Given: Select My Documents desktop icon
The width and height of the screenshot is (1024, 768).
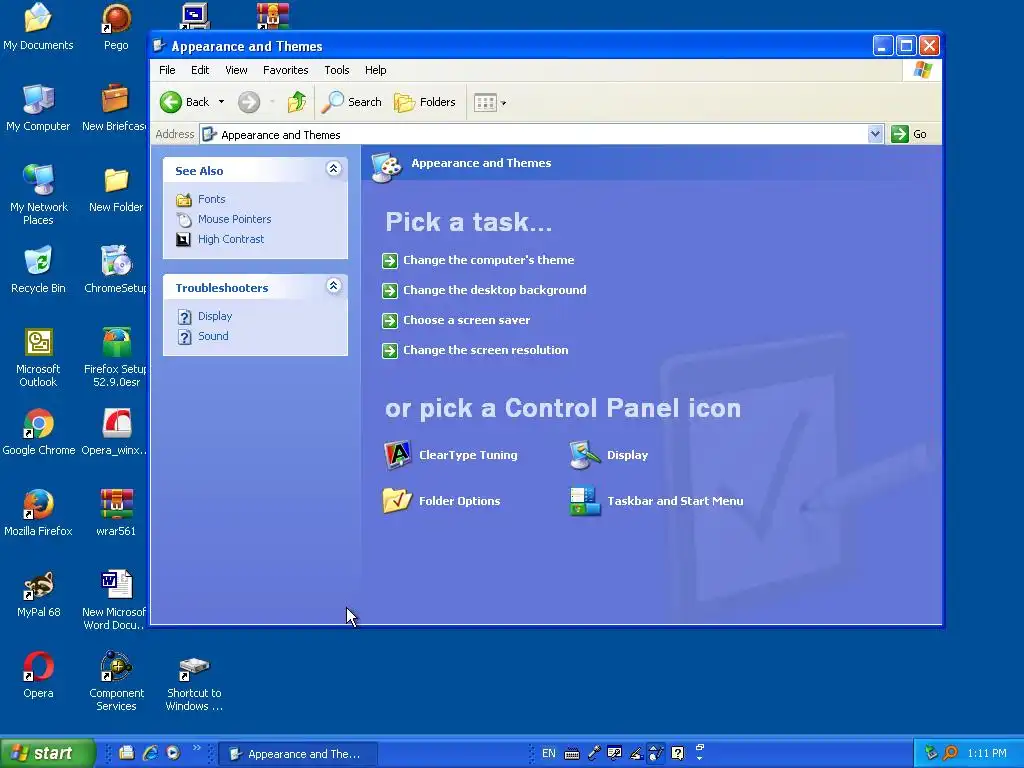Looking at the screenshot, I should coord(38,27).
